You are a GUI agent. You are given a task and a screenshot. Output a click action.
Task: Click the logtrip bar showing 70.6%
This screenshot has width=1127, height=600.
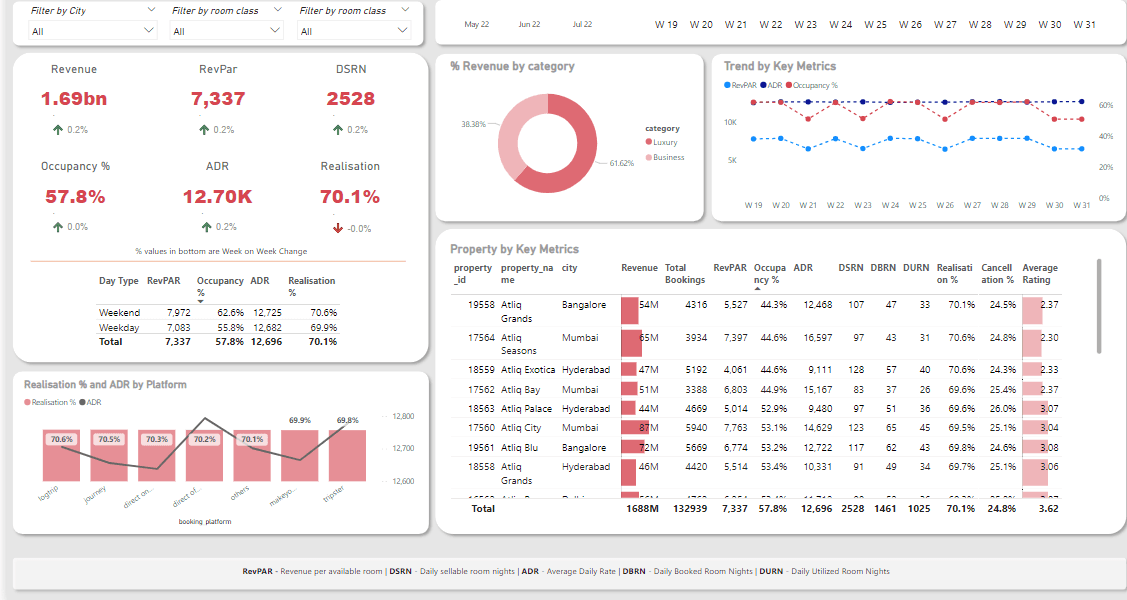[x=61, y=456]
